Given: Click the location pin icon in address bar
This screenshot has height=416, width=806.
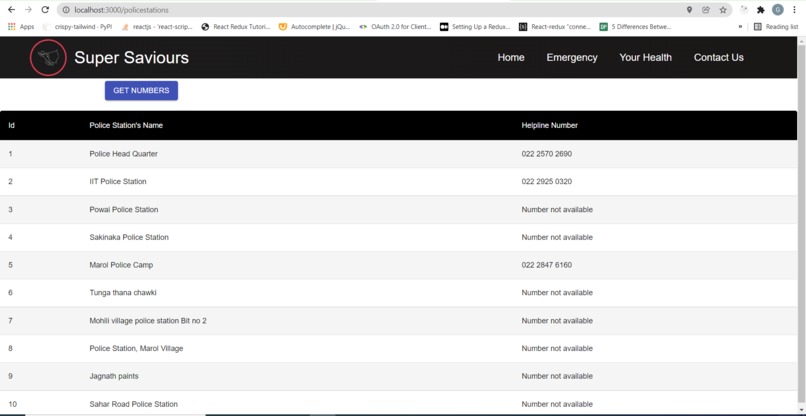Looking at the screenshot, I should [689, 10].
